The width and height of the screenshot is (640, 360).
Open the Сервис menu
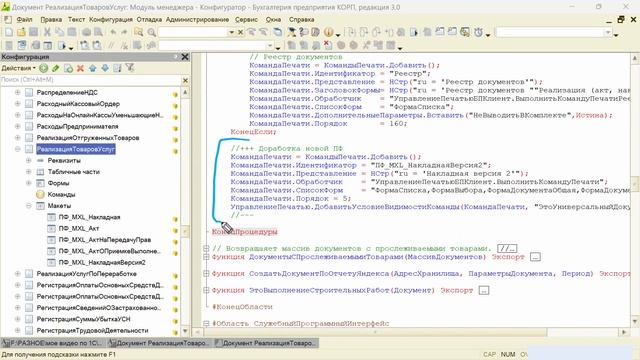pos(246,19)
